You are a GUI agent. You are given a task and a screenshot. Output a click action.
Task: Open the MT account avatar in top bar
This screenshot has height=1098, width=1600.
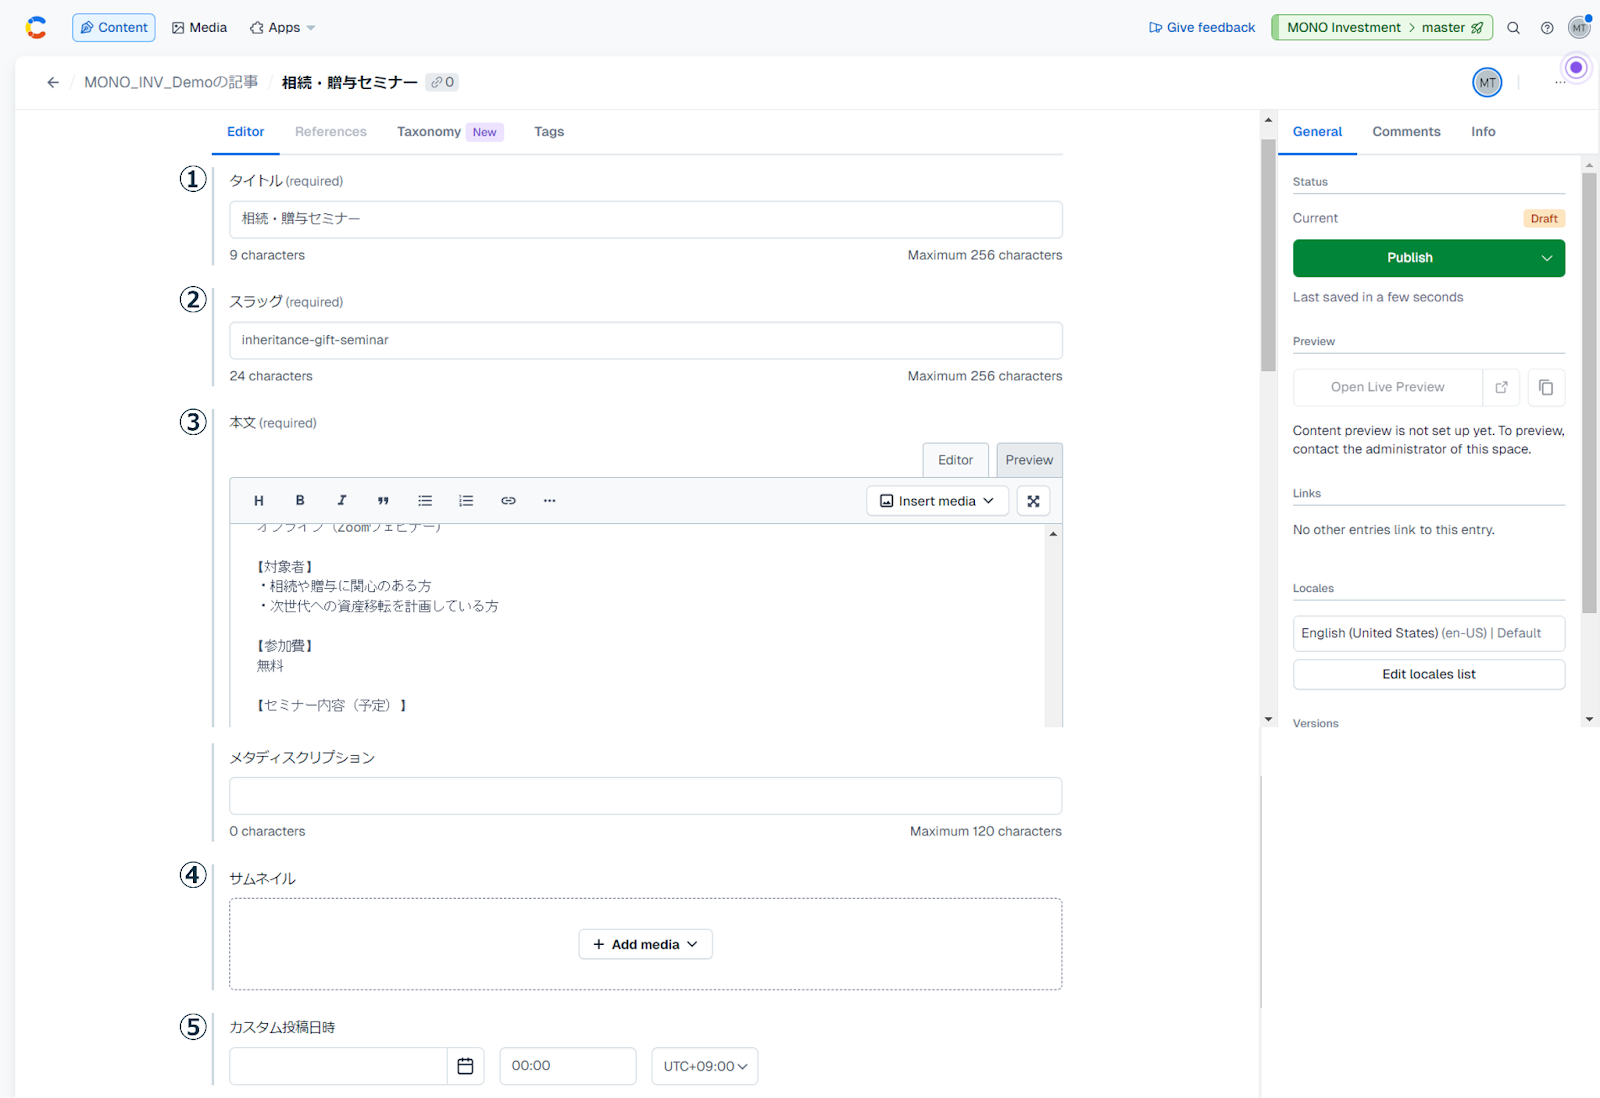1579,27
